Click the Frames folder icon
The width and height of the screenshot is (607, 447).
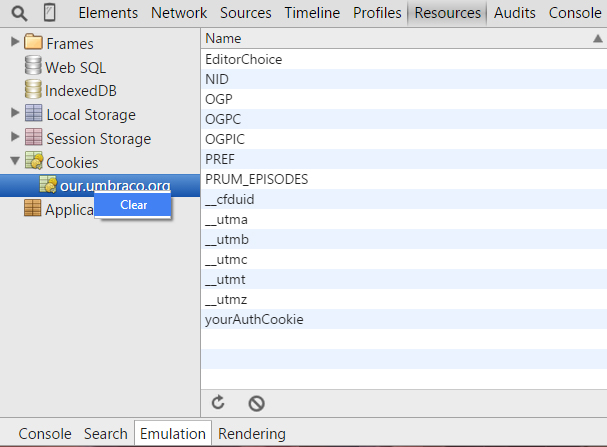coord(33,43)
